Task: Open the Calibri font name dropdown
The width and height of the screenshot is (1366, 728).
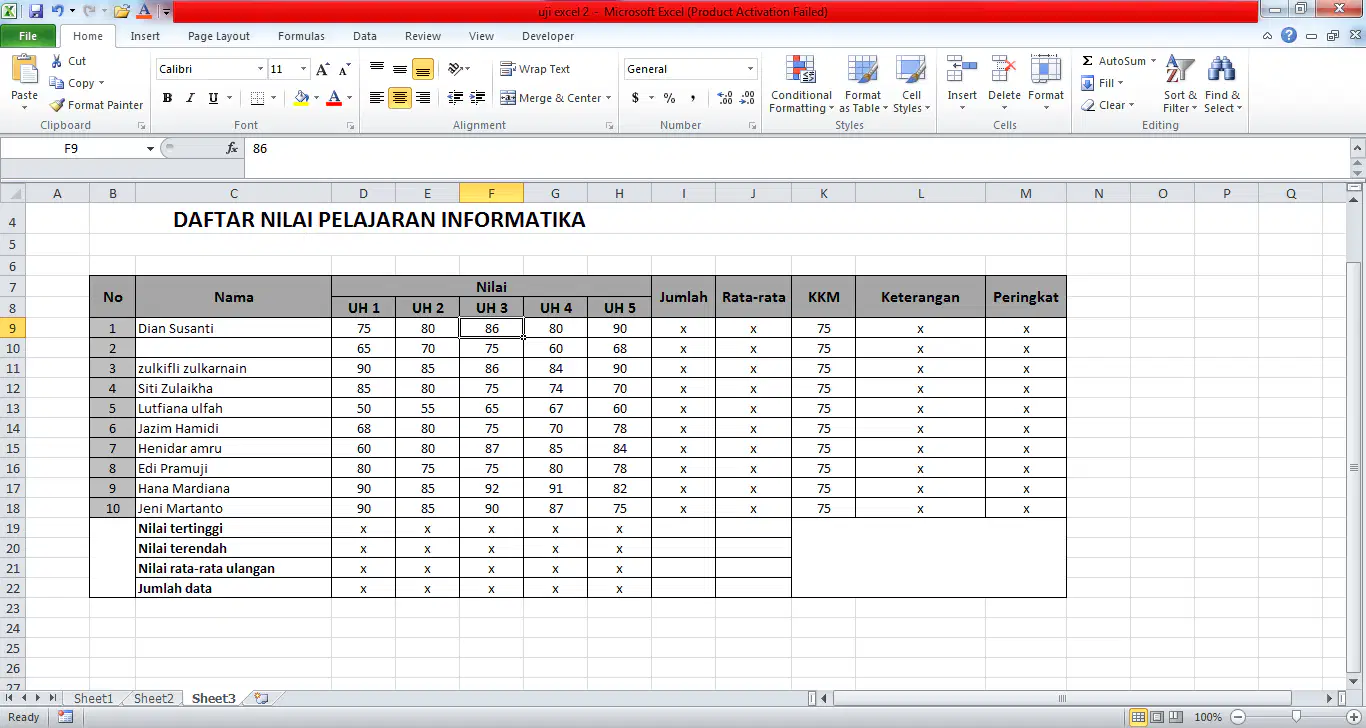Action: [x=261, y=69]
